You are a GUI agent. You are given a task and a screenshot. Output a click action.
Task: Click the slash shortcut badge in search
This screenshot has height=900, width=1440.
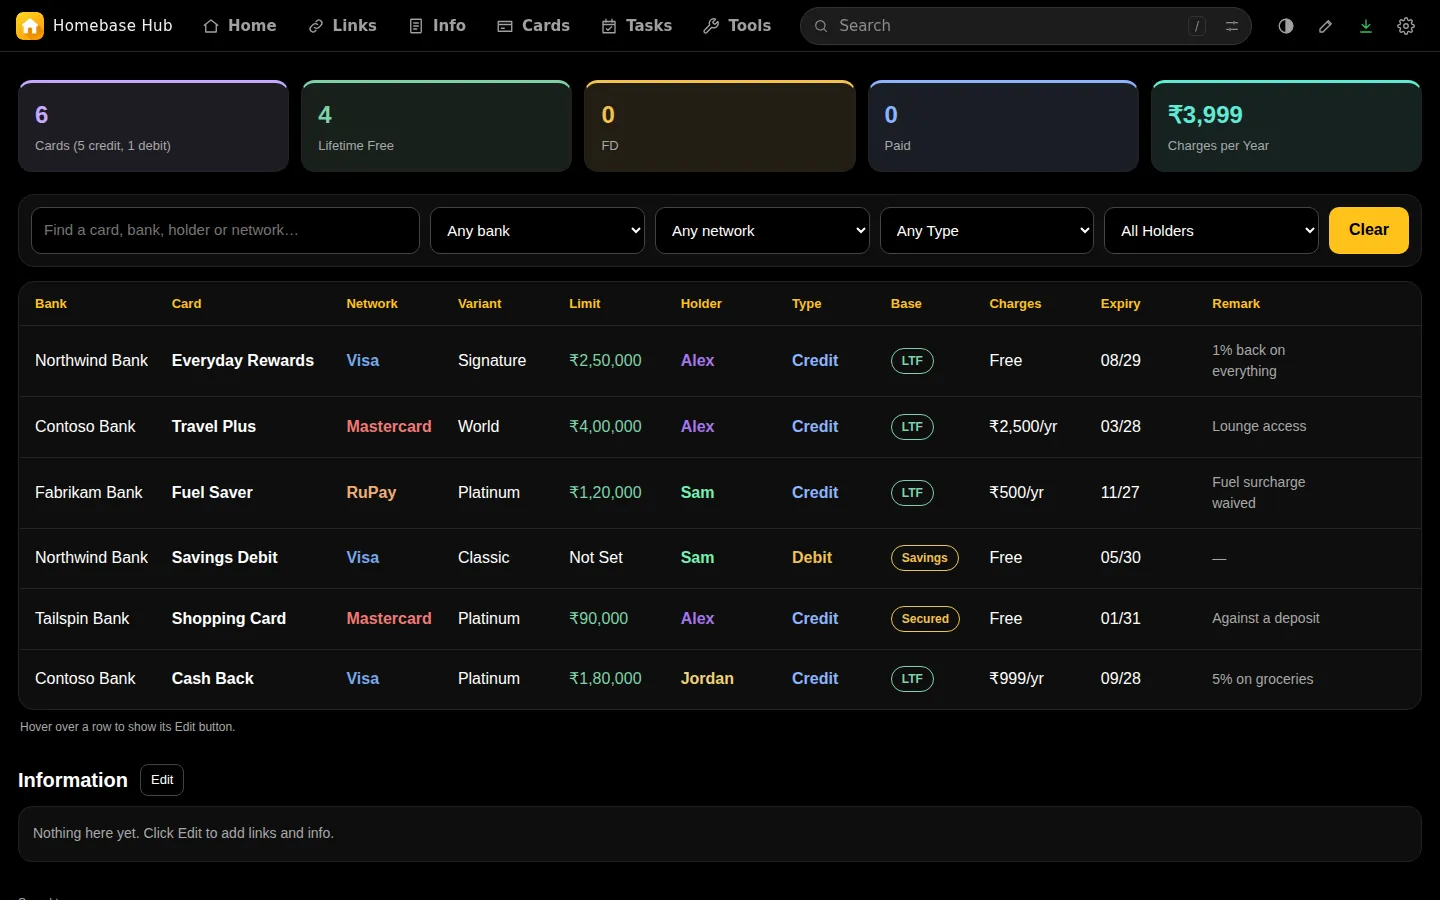[1197, 26]
